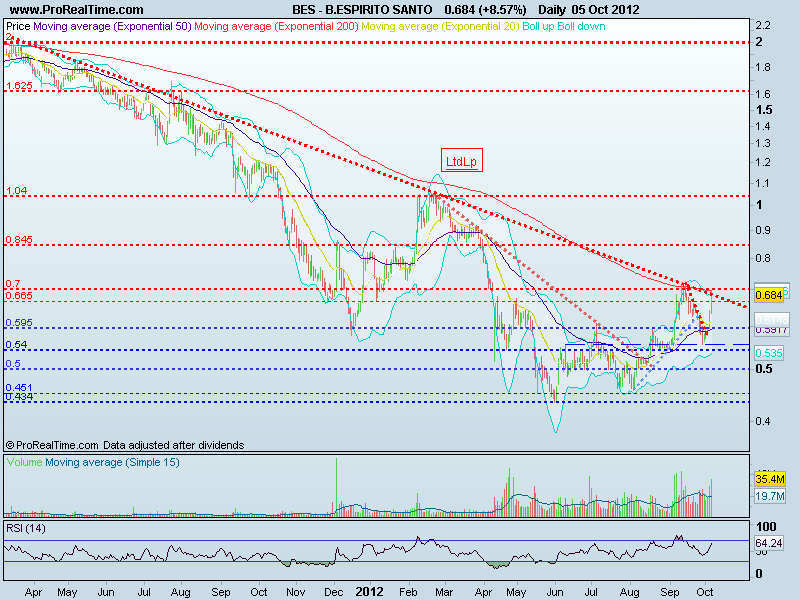Click the 0.8 tick on price axis
Screen dimensions: 800x600
(x=763, y=258)
